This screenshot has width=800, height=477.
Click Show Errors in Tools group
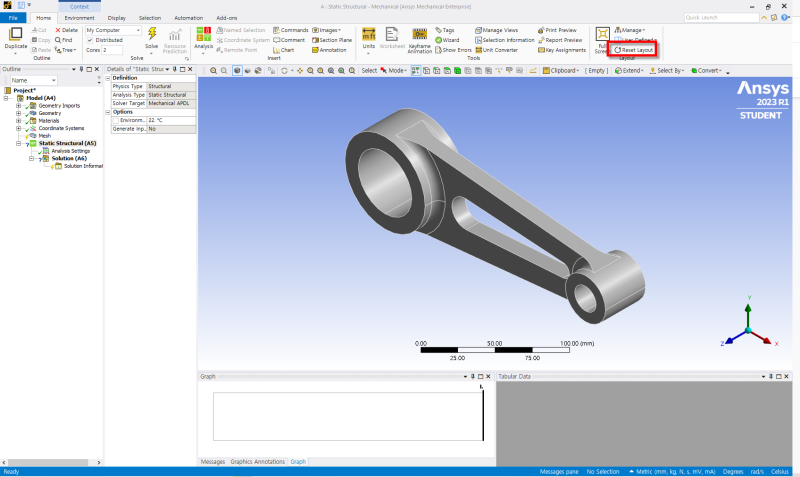(453, 50)
